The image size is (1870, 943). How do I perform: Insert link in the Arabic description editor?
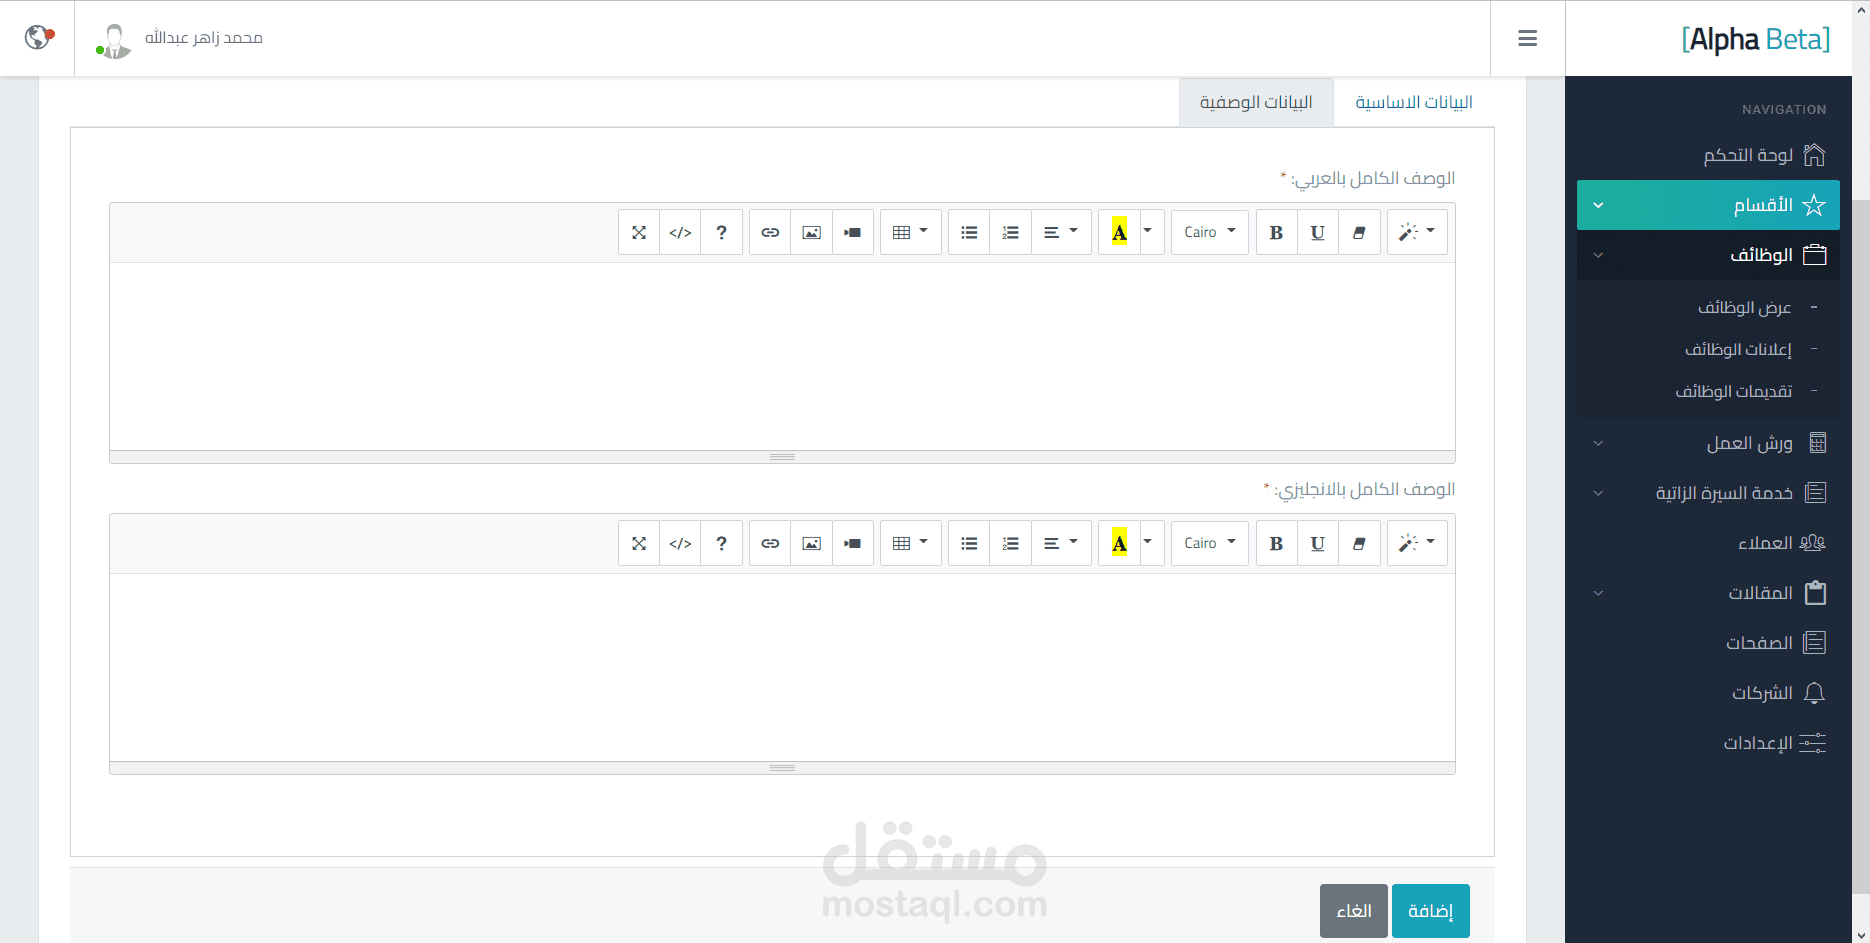click(770, 232)
